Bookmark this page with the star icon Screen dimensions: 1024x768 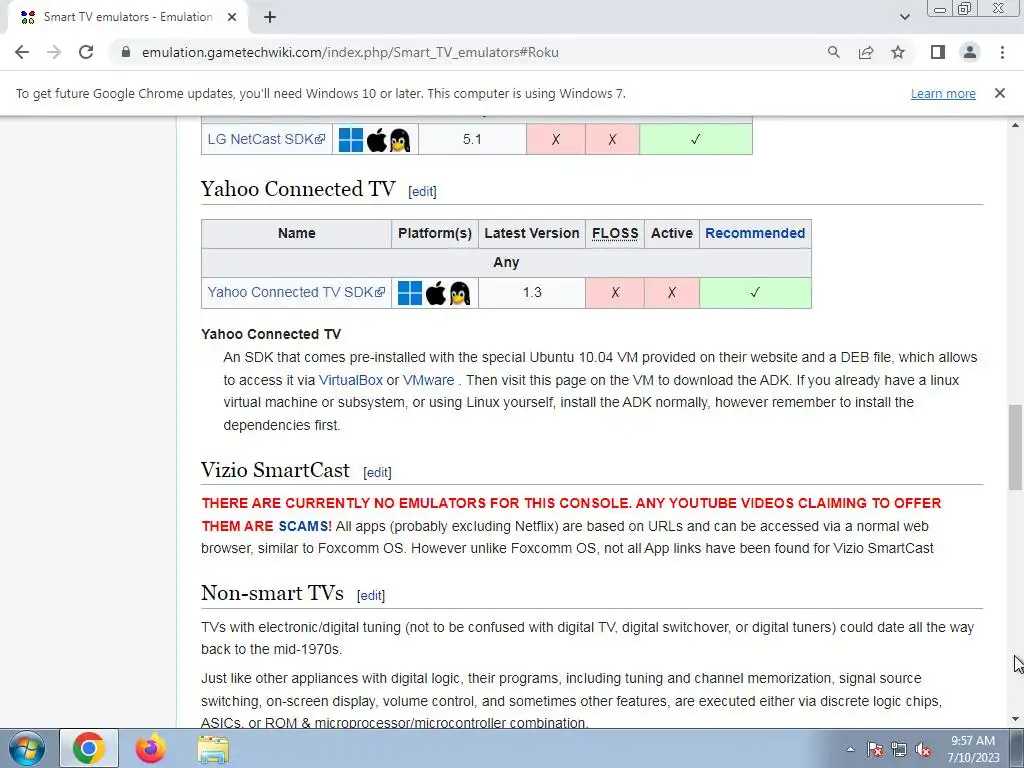coord(898,52)
